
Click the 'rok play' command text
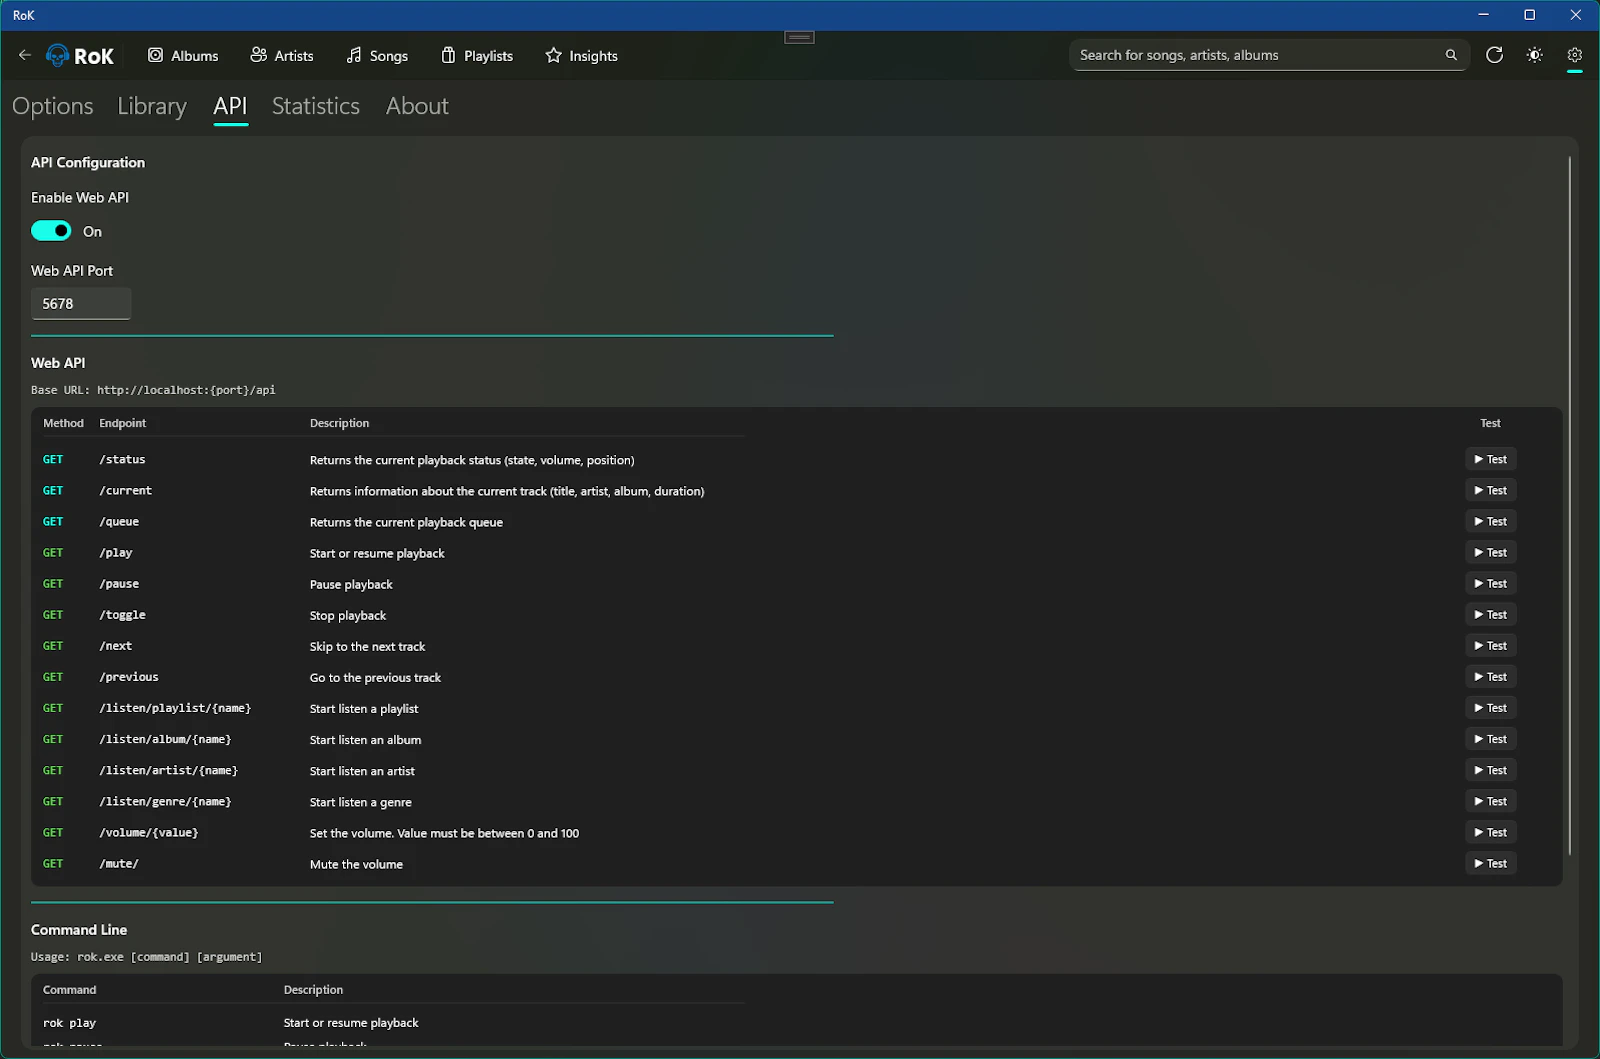click(69, 1023)
